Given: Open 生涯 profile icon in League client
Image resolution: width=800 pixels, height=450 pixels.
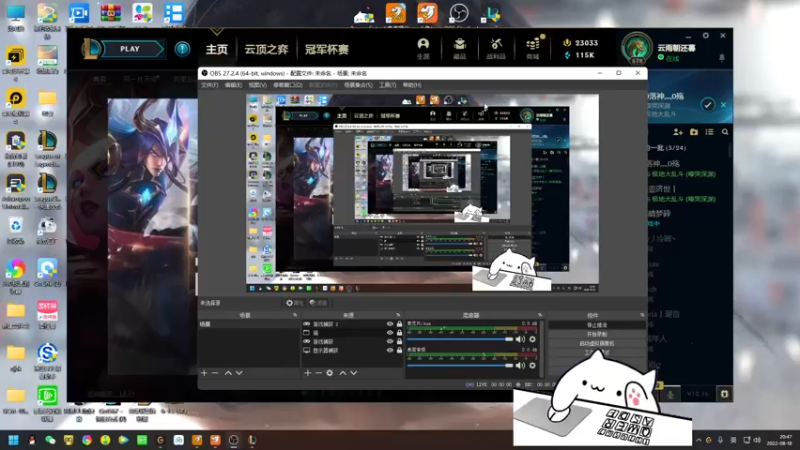Looking at the screenshot, I should (x=423, y=48).
